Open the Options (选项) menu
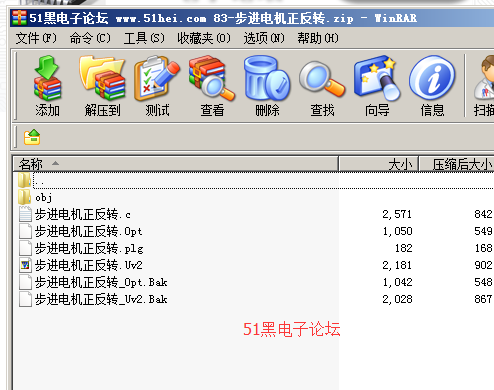Image resolution: width=494 pixels, height=390 pixels. click(264, 38)
